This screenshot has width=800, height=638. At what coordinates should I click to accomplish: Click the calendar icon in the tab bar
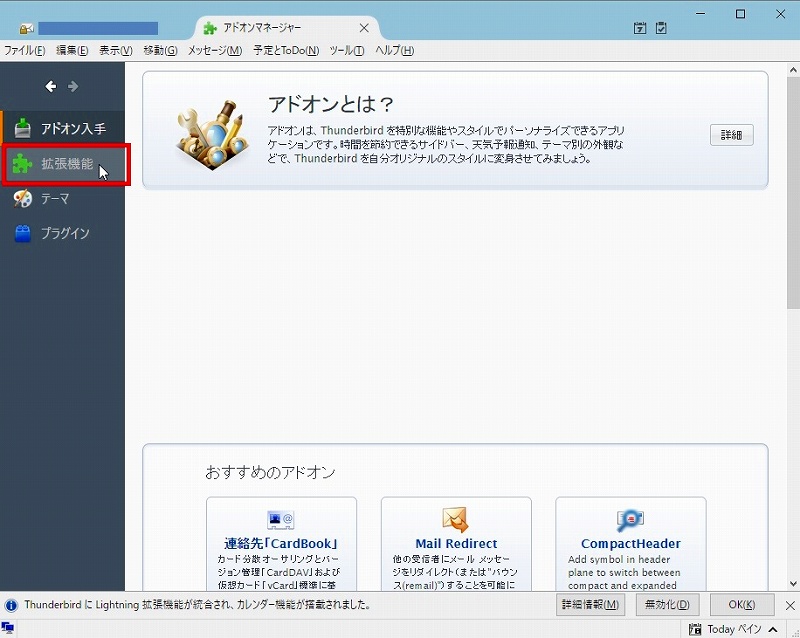(640, 29)
